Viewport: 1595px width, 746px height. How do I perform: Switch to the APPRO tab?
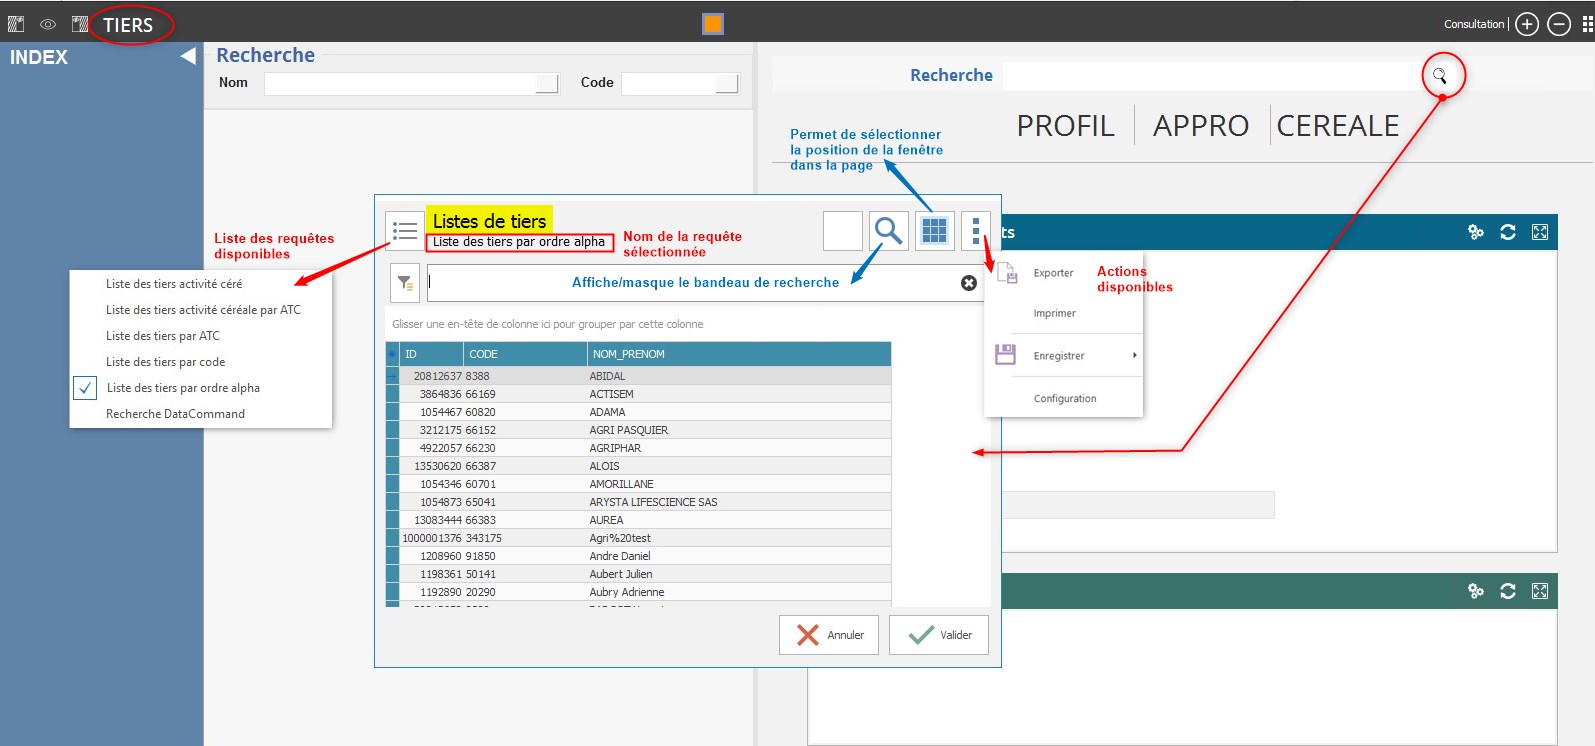[x=1201, y=126]
